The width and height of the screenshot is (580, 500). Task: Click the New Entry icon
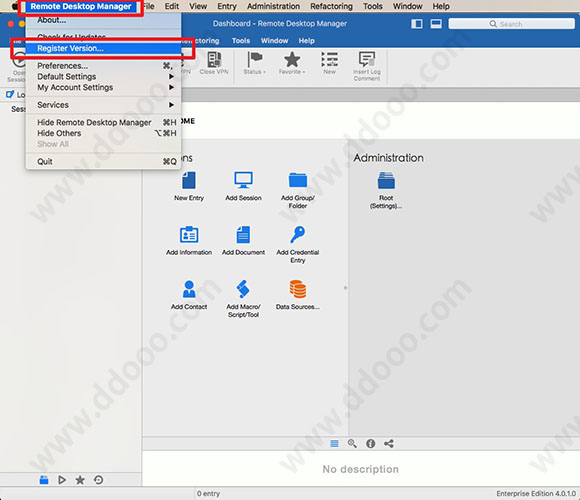189,180
